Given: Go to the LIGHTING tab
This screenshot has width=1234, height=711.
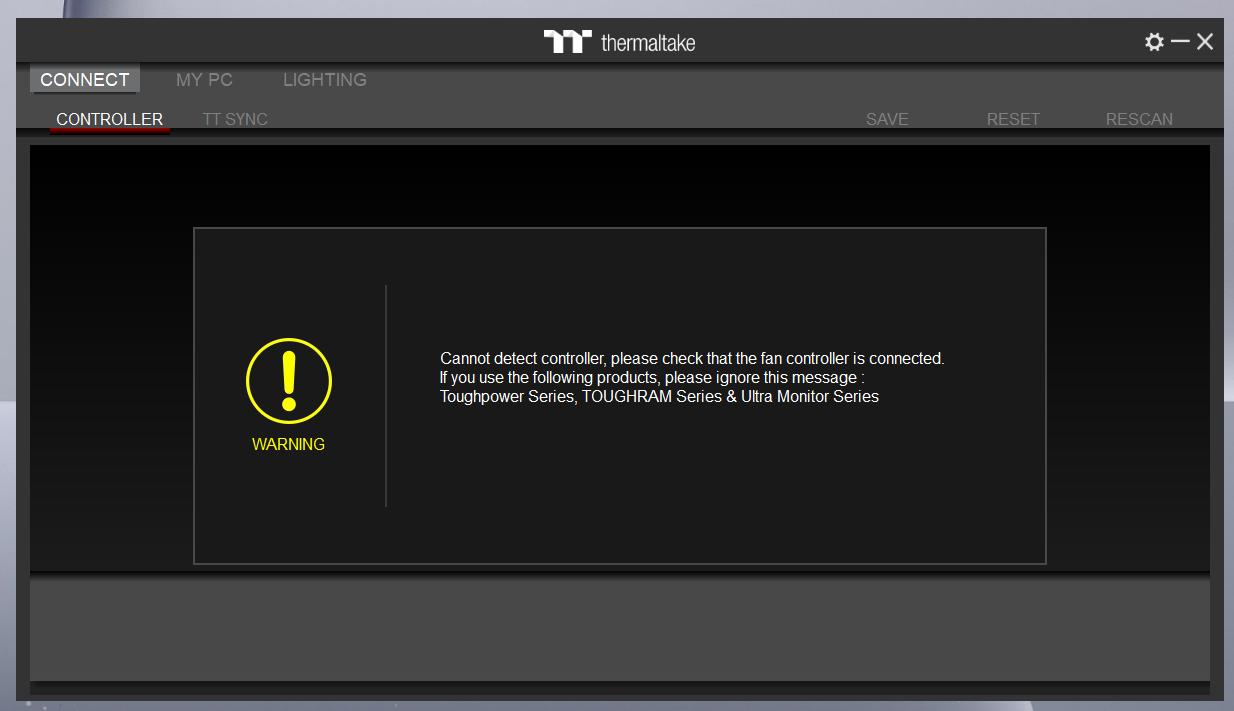Looking at the screenshot, I should pos(325,80).
